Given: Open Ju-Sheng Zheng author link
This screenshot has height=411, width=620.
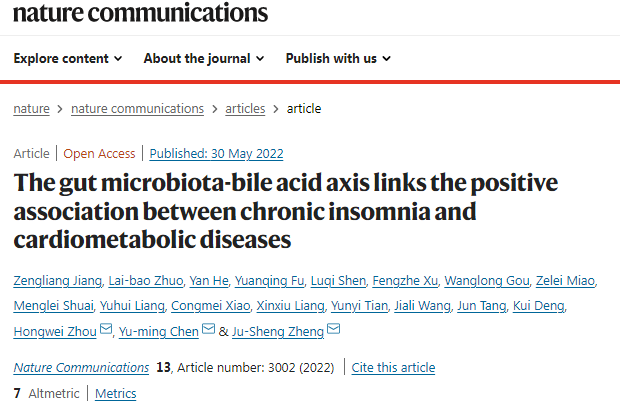Looking at the screenshot, I should click(278, 331).
